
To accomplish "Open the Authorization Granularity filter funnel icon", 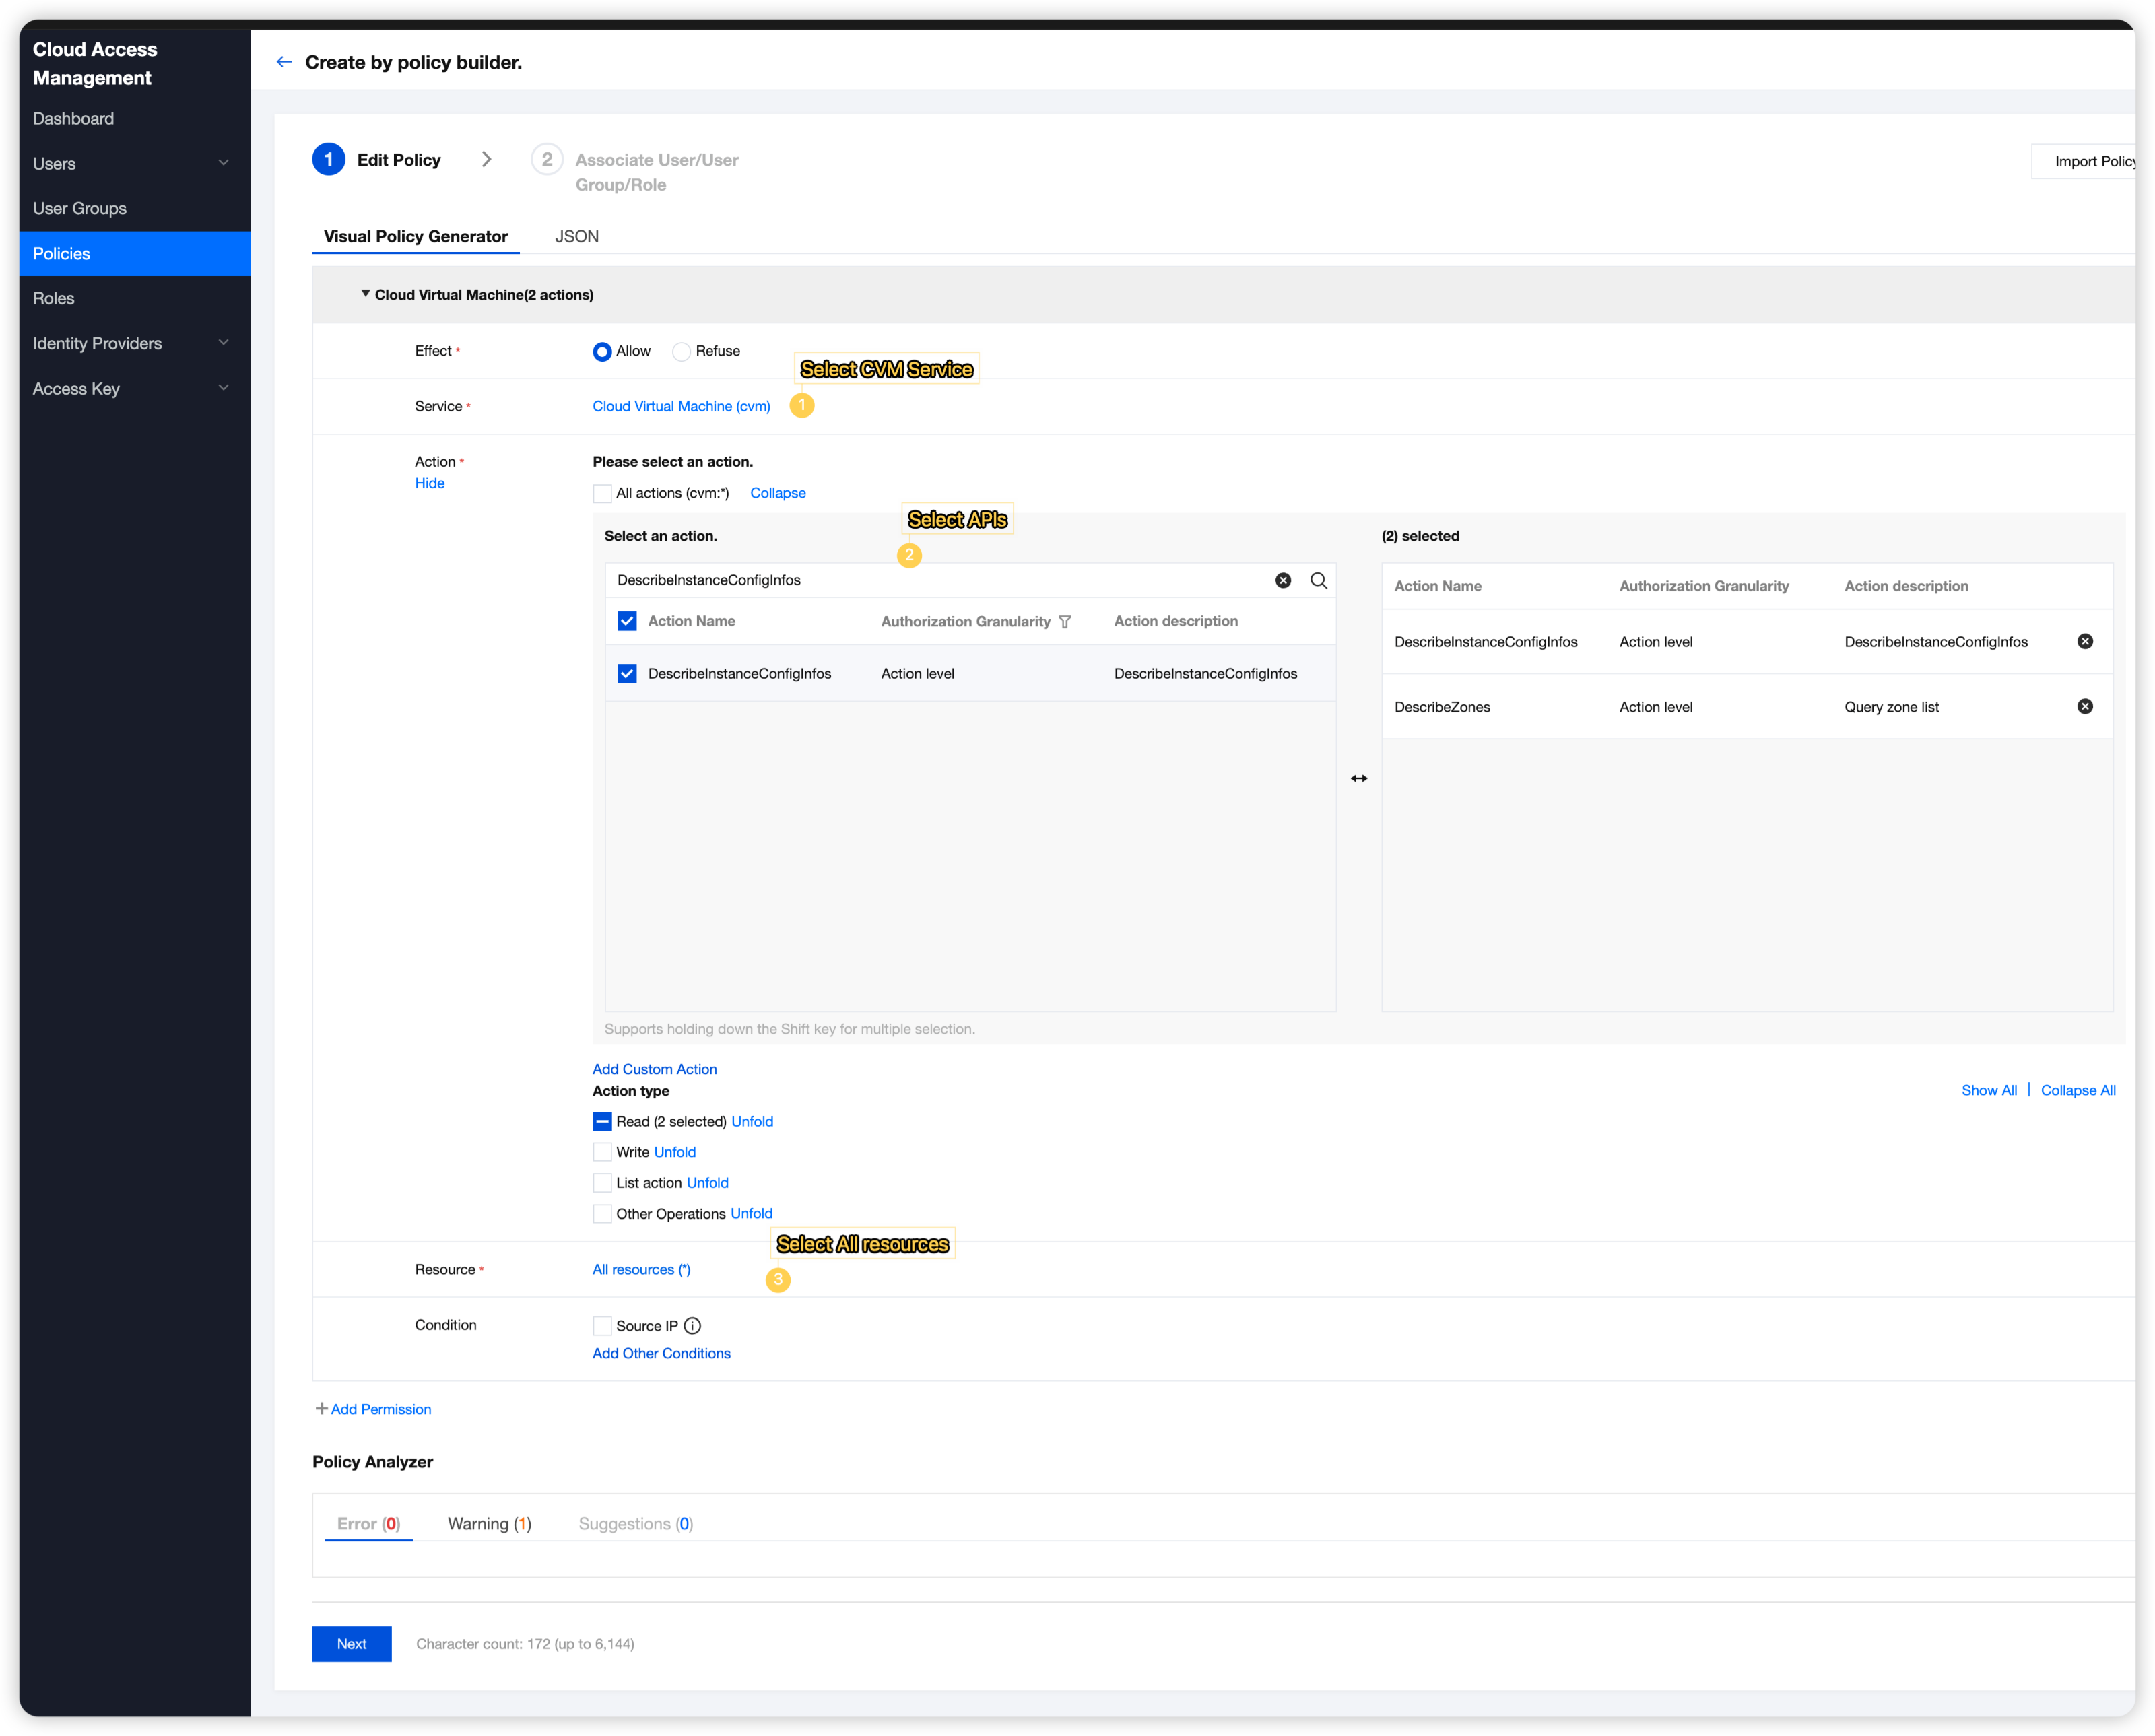I will 1065,622.
